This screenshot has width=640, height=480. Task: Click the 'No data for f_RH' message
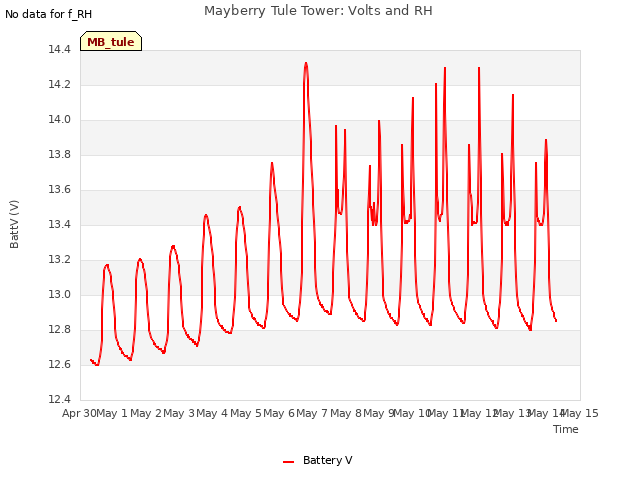click(48, 14)
